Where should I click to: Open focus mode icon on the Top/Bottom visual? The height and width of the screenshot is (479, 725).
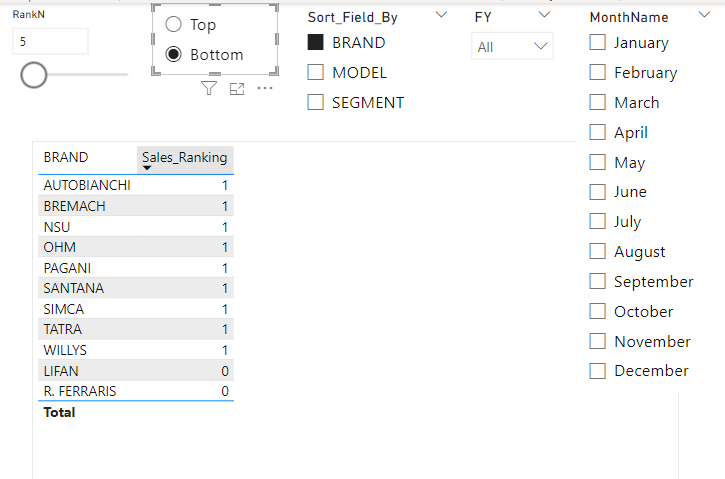point(237,89)
